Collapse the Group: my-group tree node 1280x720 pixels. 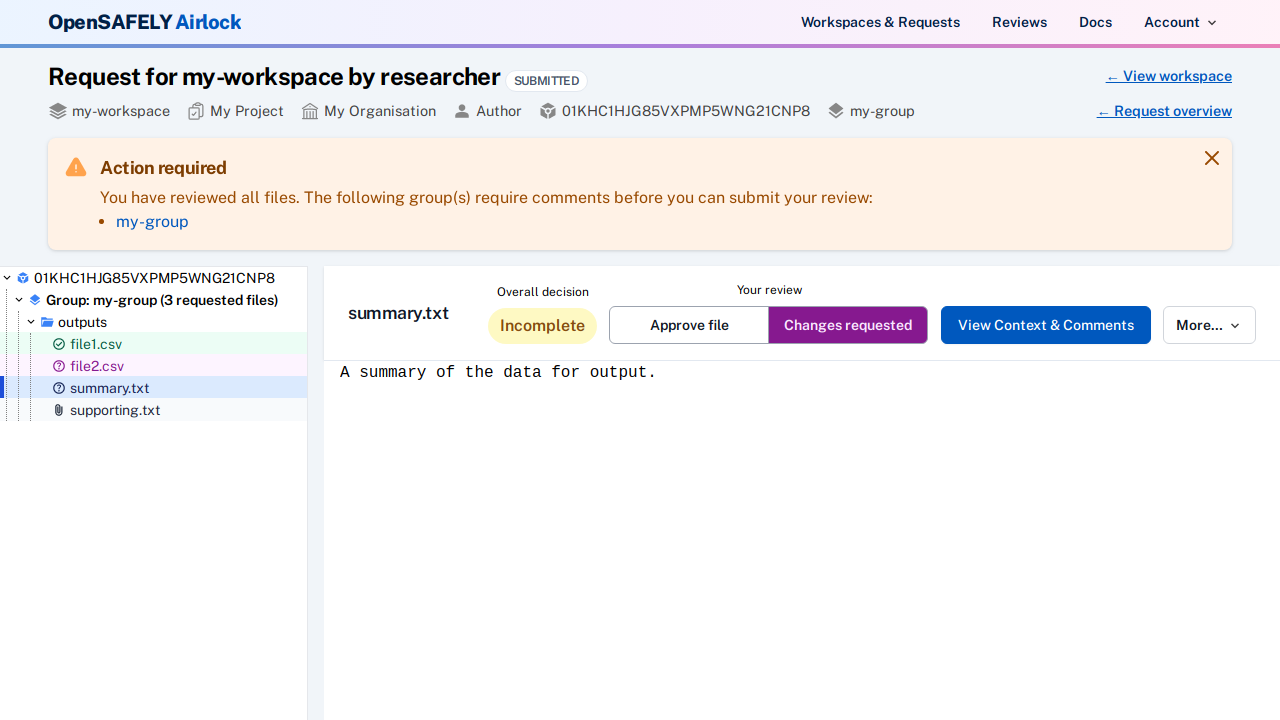point(18,300)
